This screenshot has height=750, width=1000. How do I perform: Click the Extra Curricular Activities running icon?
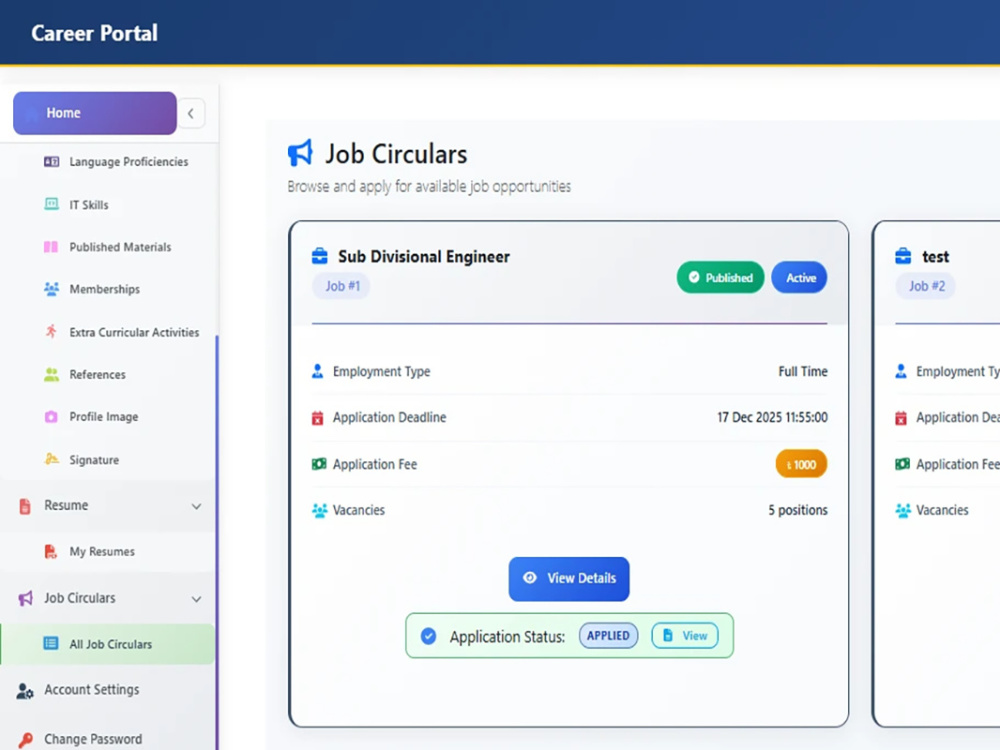point(51,332)
